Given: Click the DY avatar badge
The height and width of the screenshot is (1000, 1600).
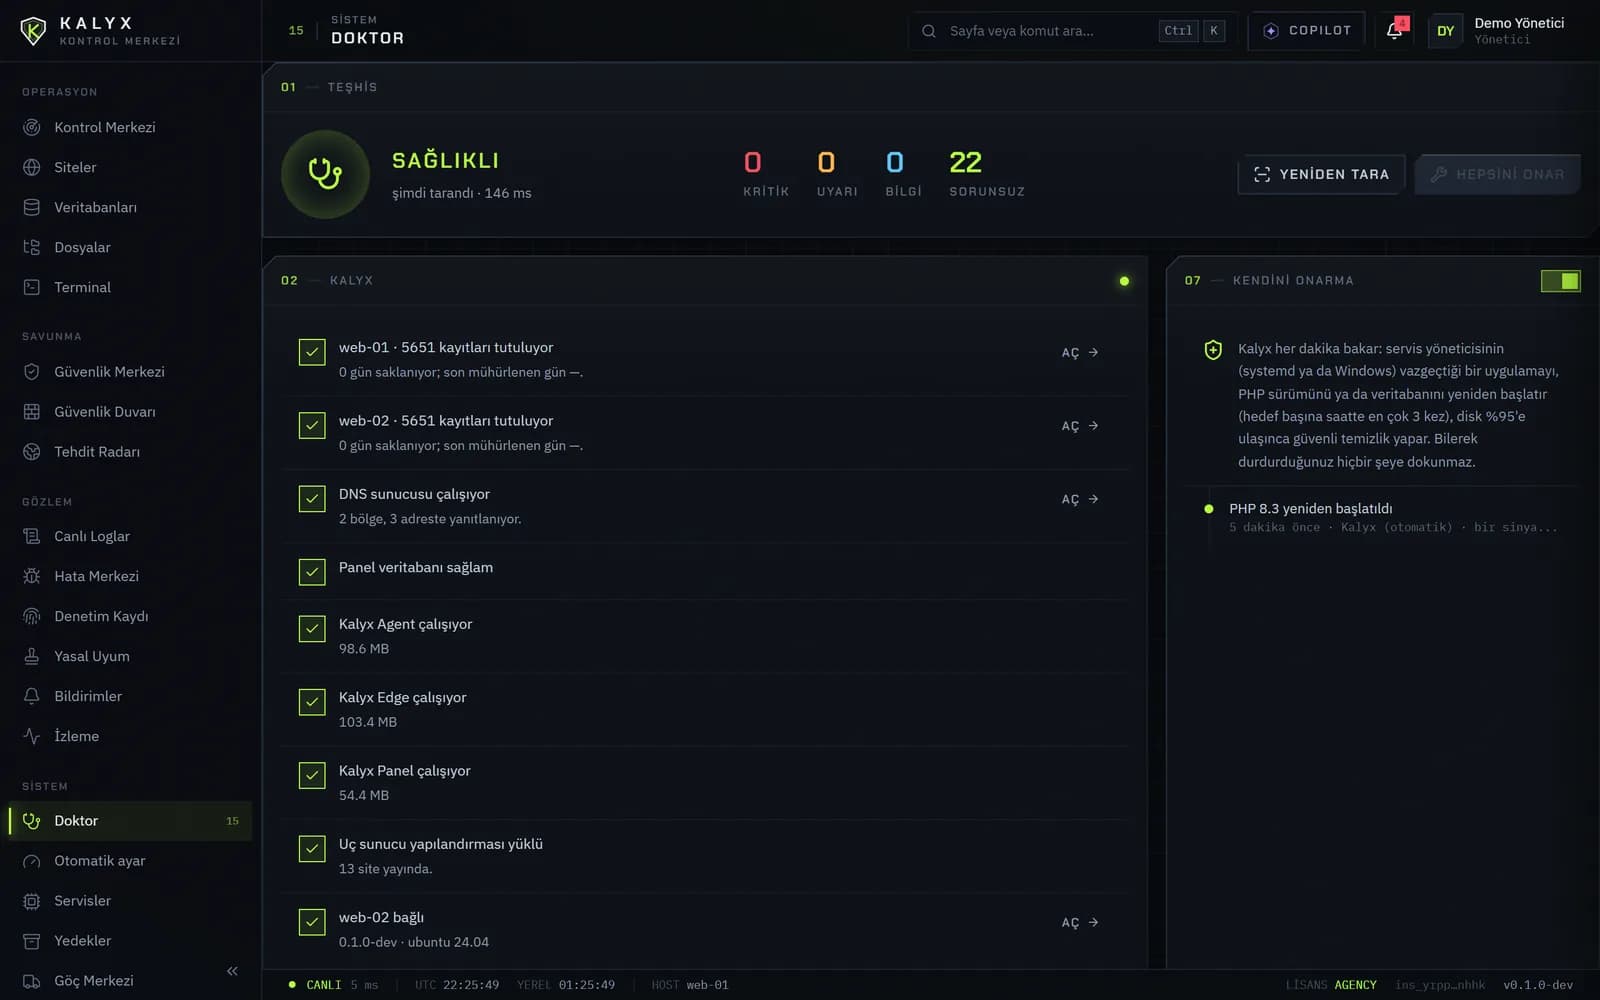Looking at the screenshot, I should pyautogui.click(x=1445, y=31).
